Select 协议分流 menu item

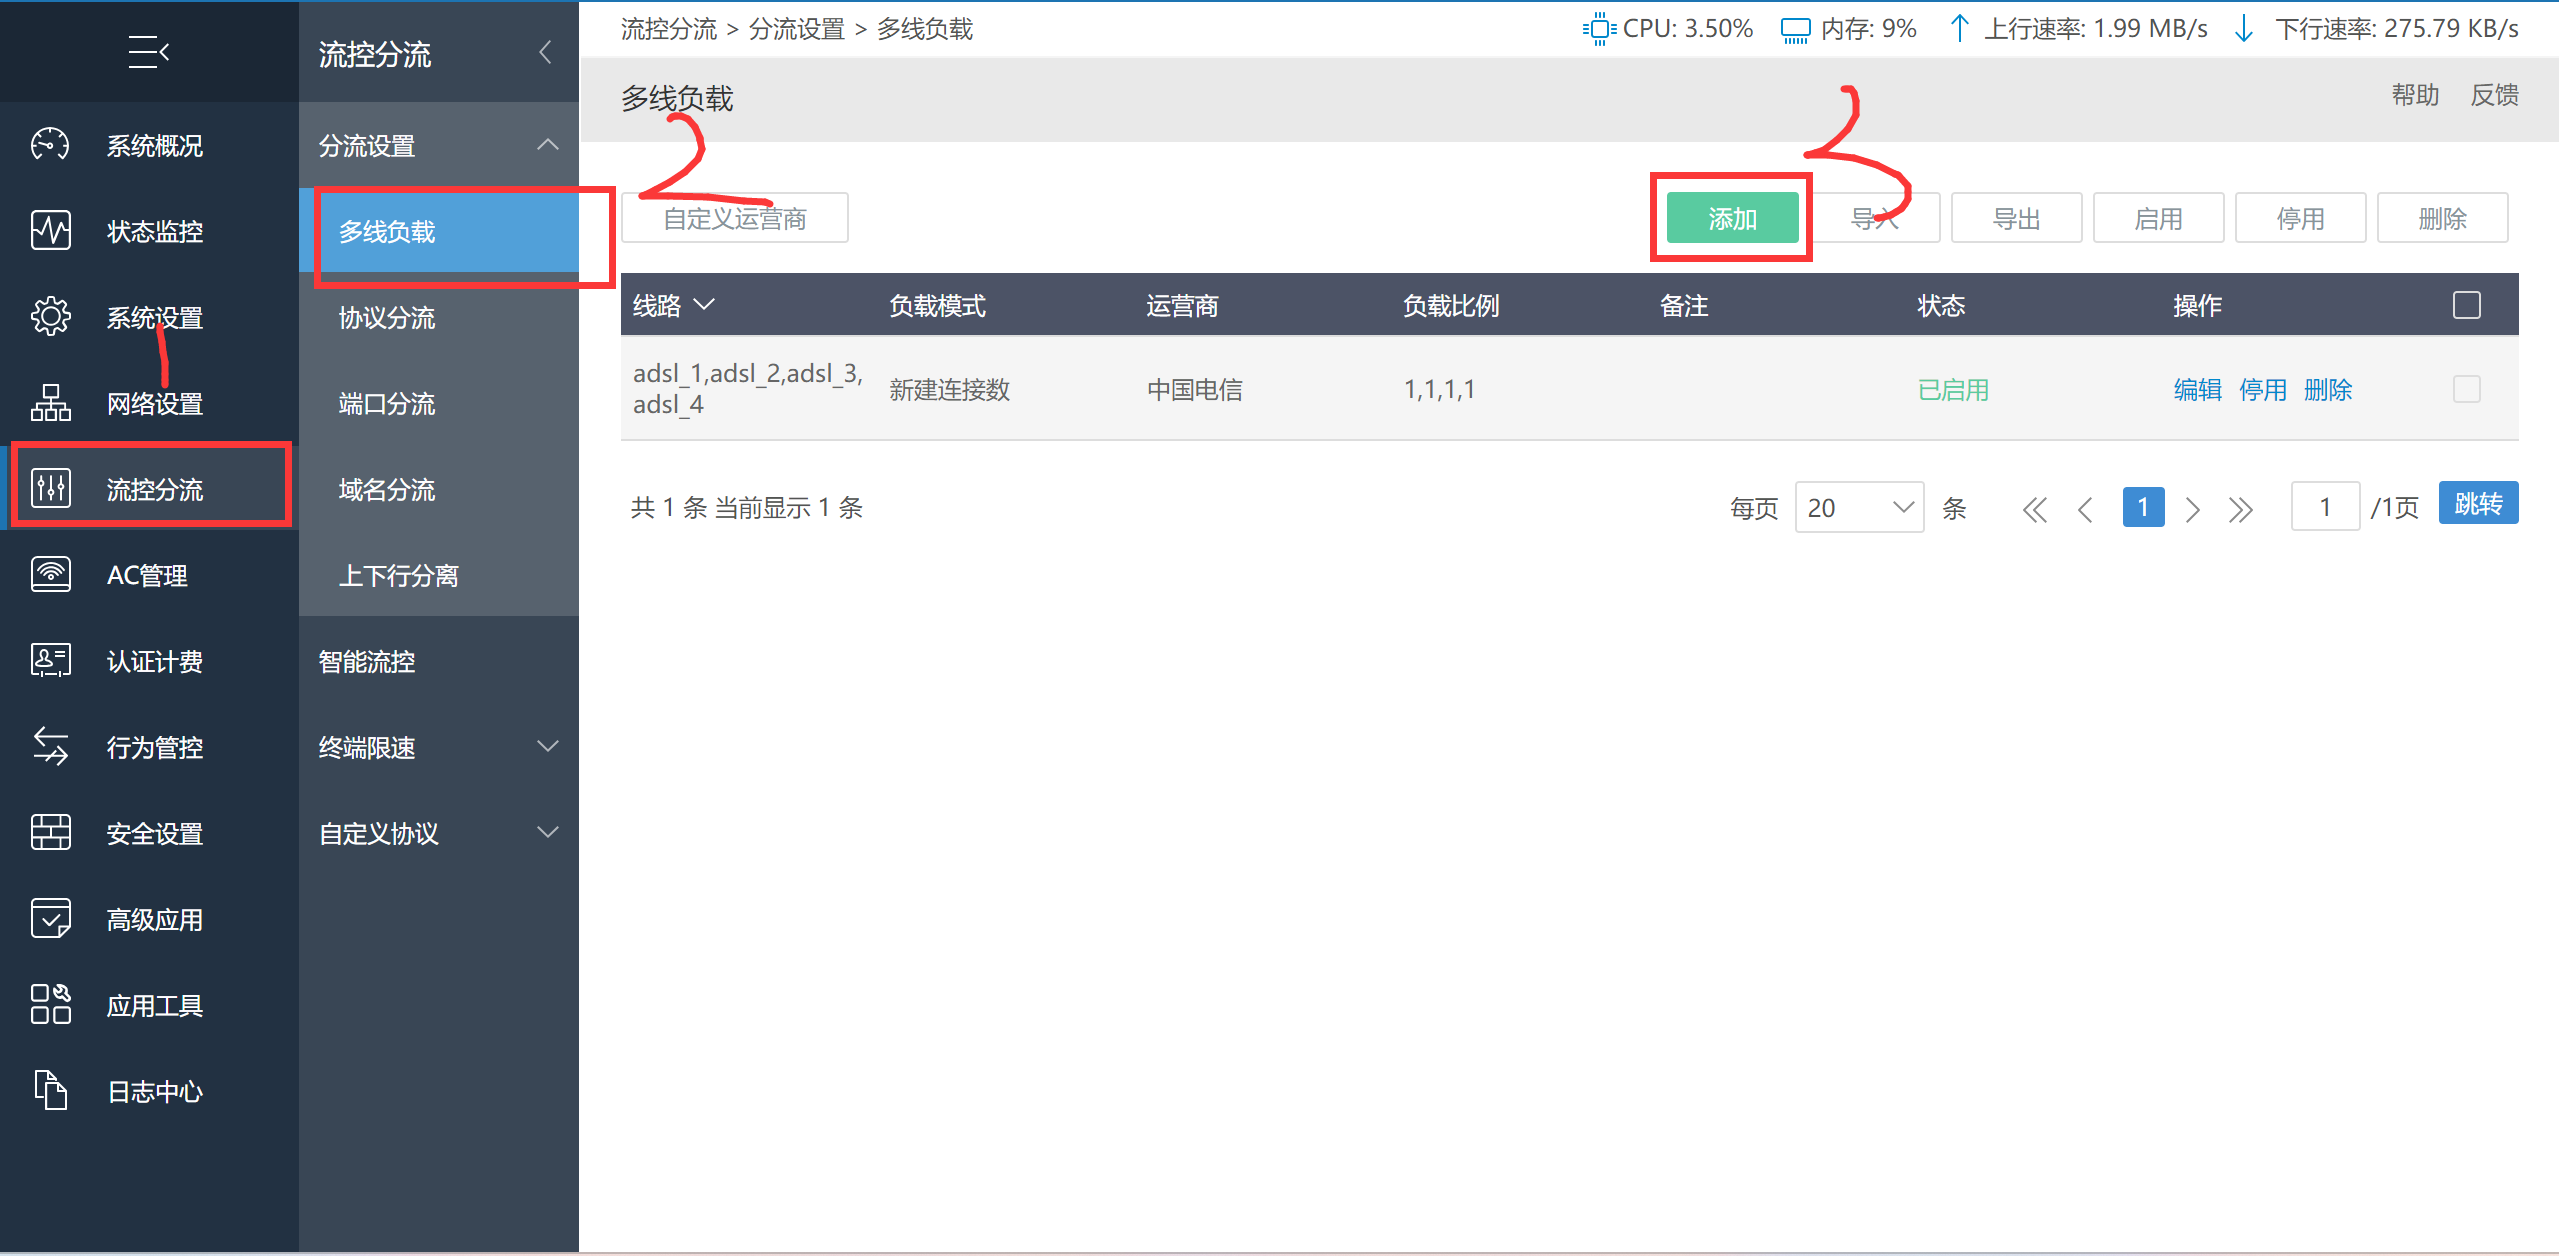387,318
